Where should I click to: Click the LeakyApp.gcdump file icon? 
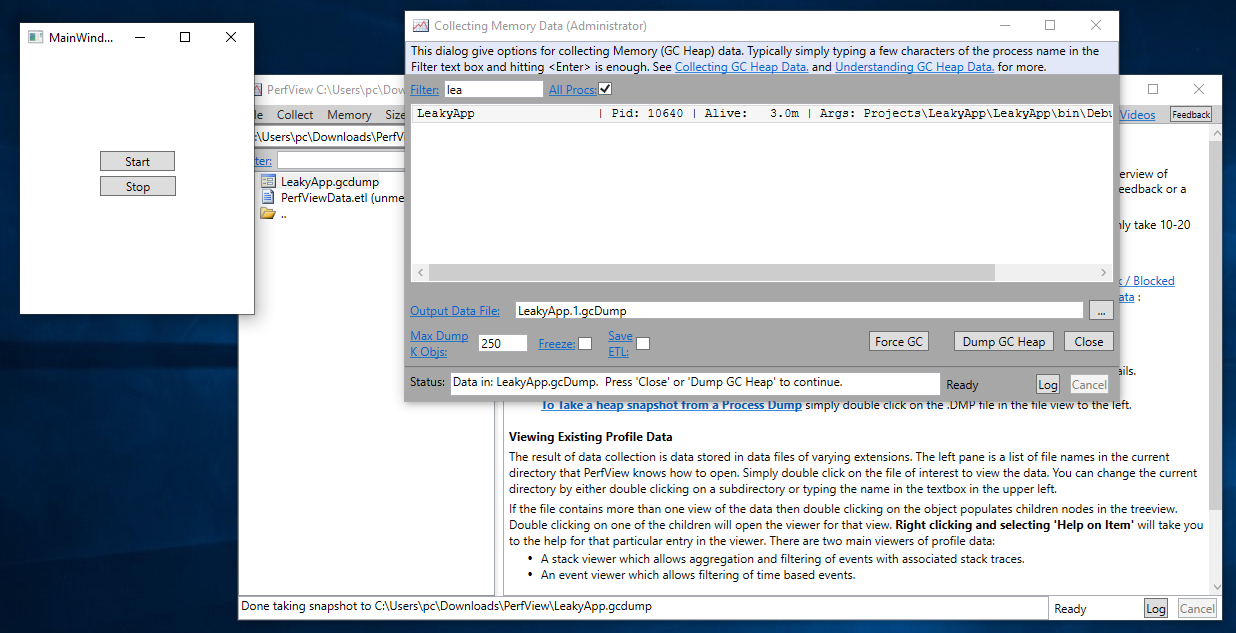click(x=268, y=182)
